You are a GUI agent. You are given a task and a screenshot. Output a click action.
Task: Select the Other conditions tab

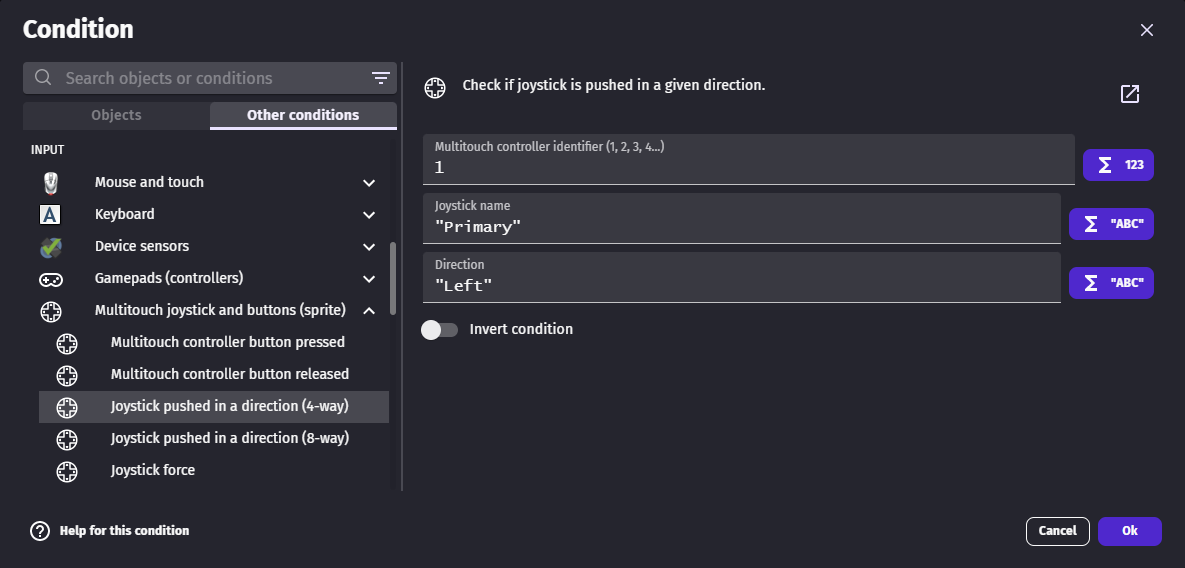pyautogui.click(x=302, y=115)
